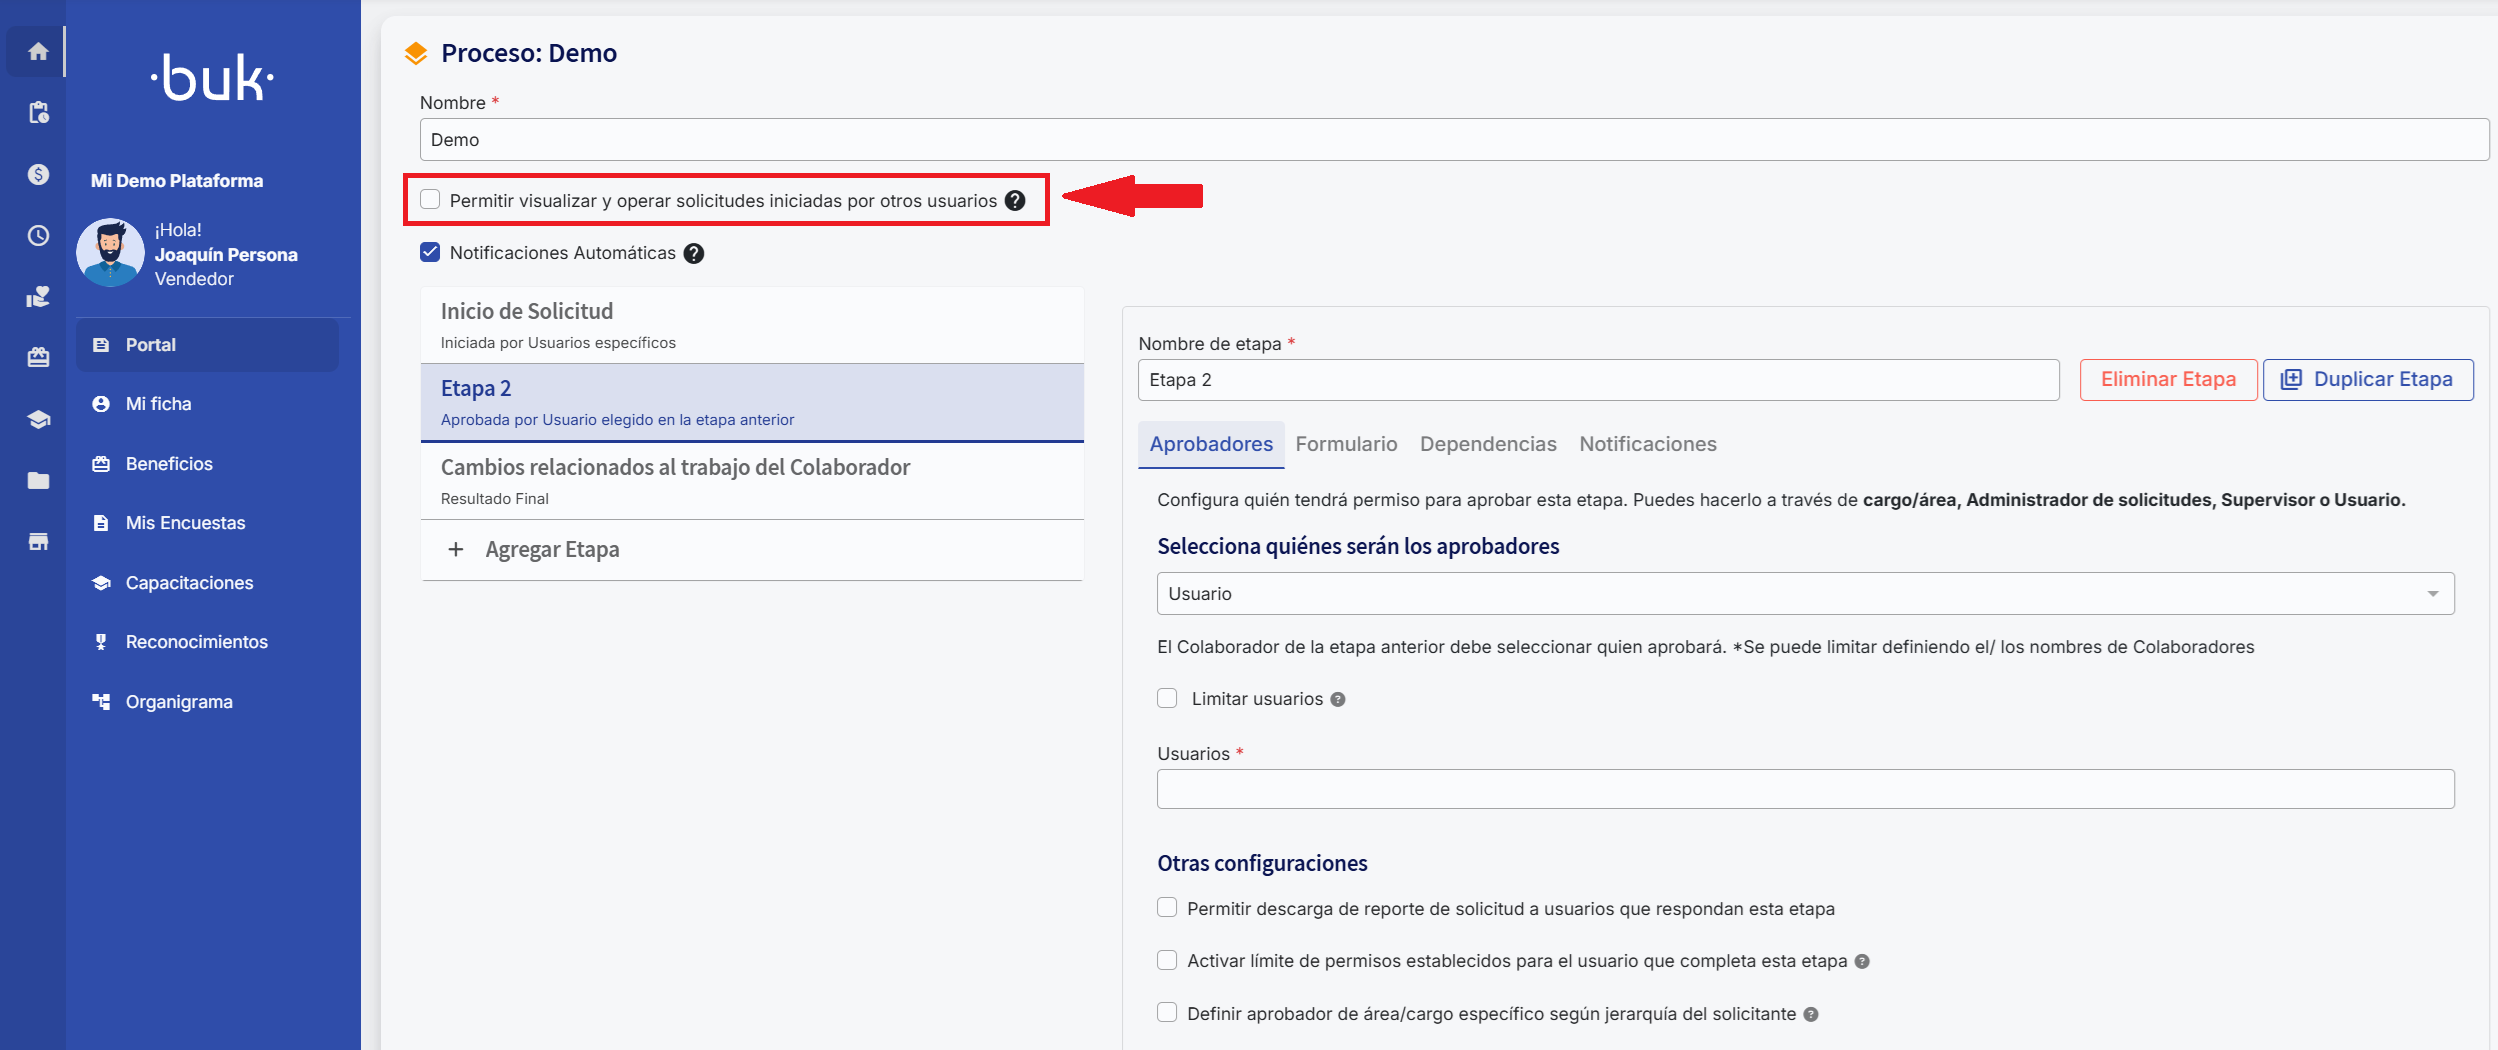Click the clock icon in left rail
The image size is (2498, 1050).
pyautogui.click(x=38, y=236)
